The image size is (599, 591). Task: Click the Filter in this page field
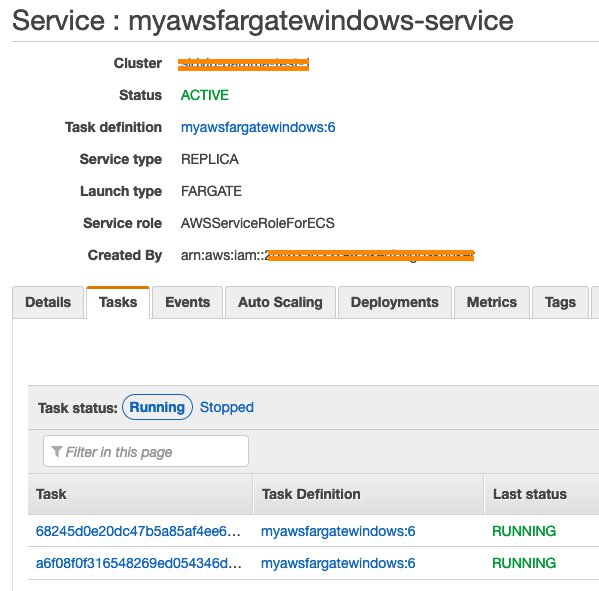pyautogui.click(x=146, y=451)
